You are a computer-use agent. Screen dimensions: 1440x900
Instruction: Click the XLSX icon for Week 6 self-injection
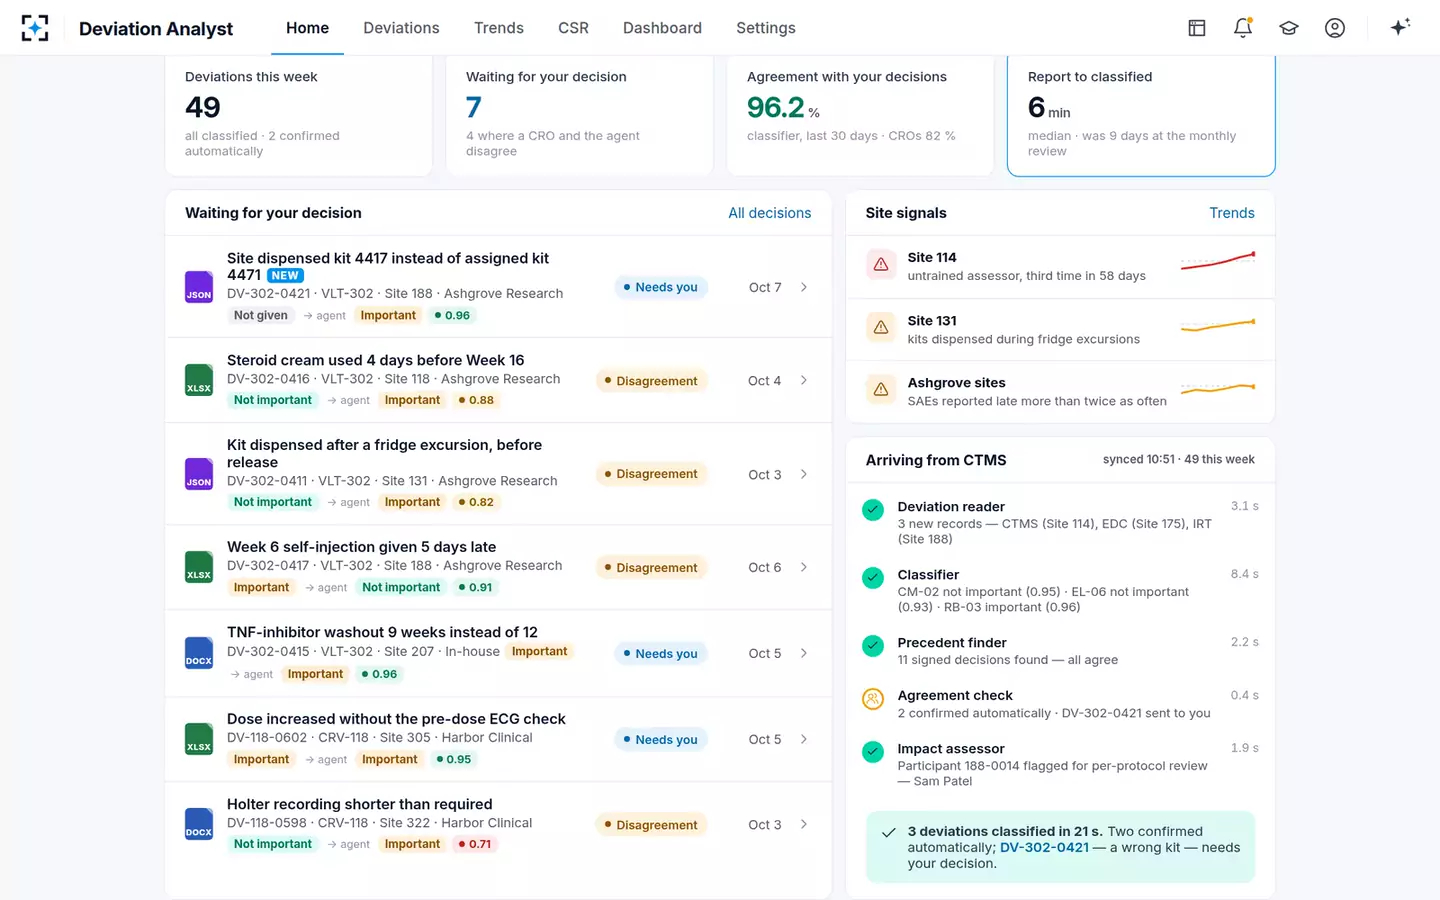click(x=199, y=567)
